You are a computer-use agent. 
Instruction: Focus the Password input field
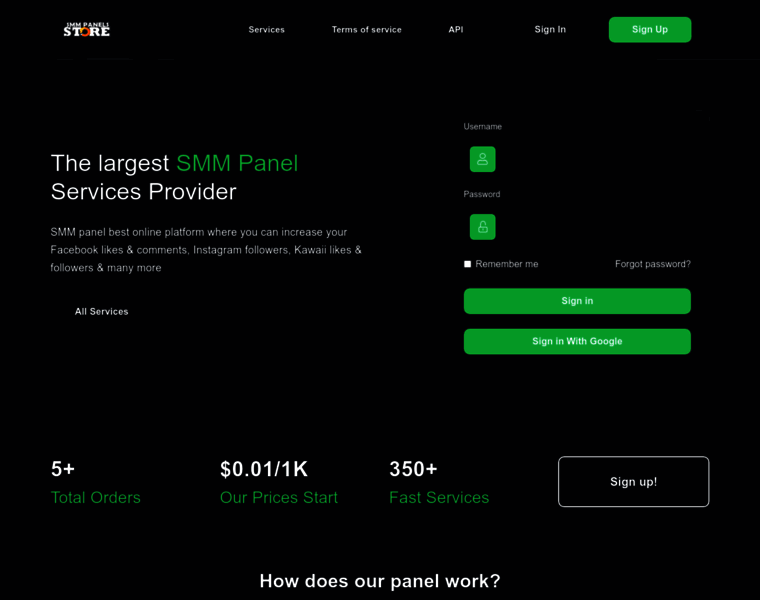[x=592, y=227]
